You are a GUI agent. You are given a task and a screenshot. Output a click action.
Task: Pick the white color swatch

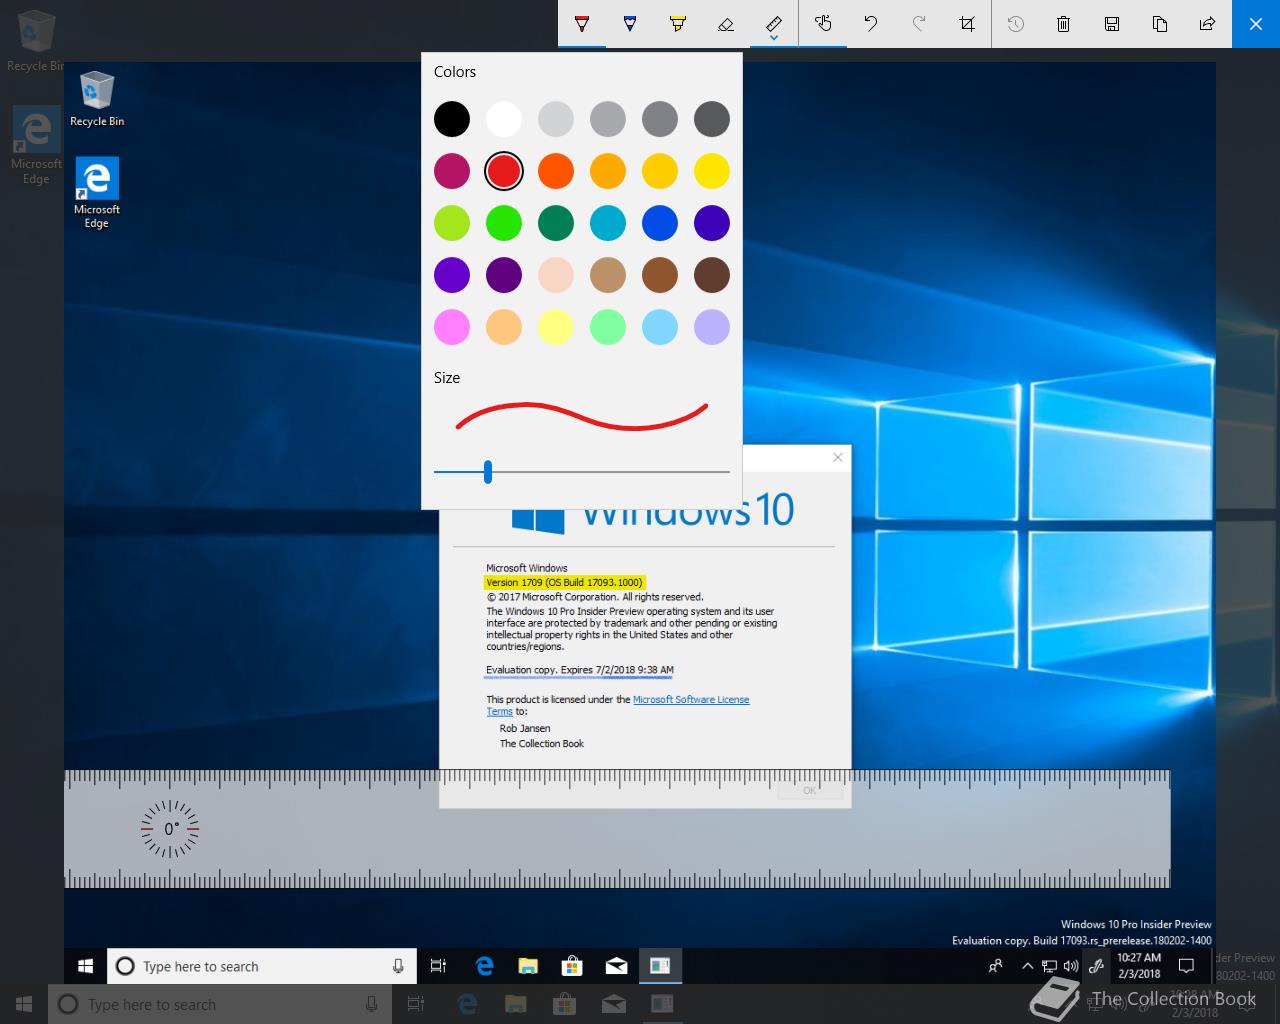coord(504,119)
